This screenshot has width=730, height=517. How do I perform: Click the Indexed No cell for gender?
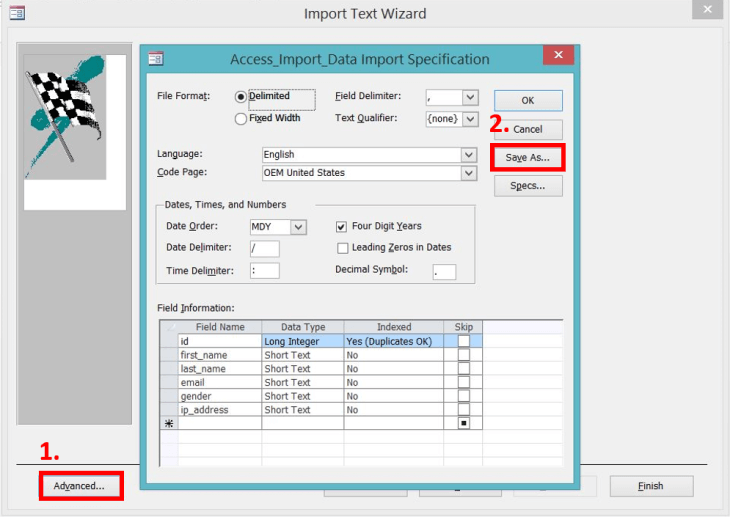click(394, 396)
